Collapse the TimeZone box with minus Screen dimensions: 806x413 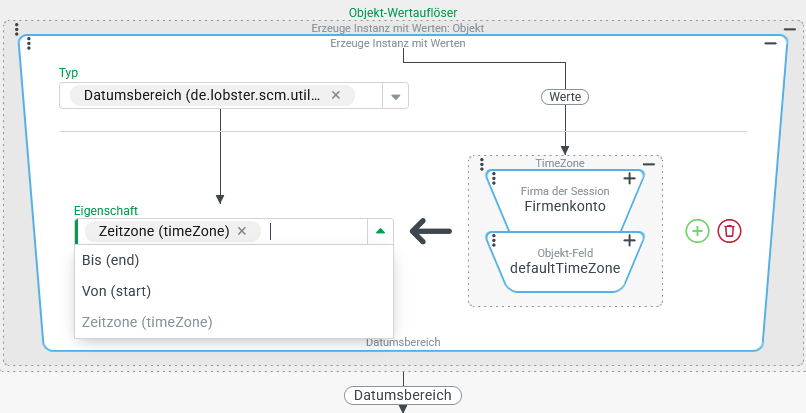(x=648, y=164)
